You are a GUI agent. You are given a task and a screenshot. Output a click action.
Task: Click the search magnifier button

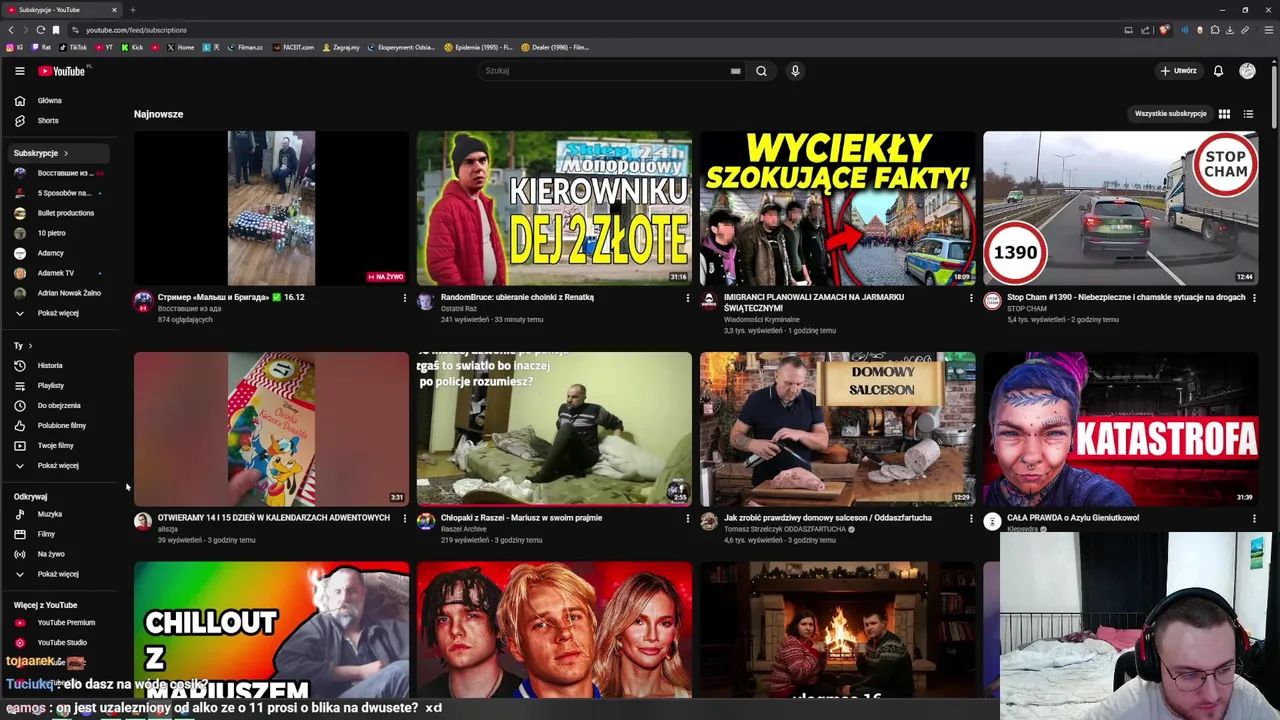point(761,71)
